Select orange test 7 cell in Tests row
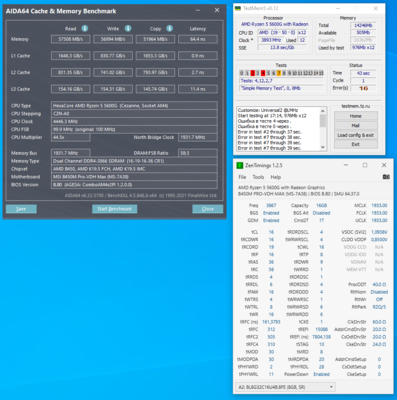Image resolution: width=397 pixels, height=400 pixels. point(279,73)
